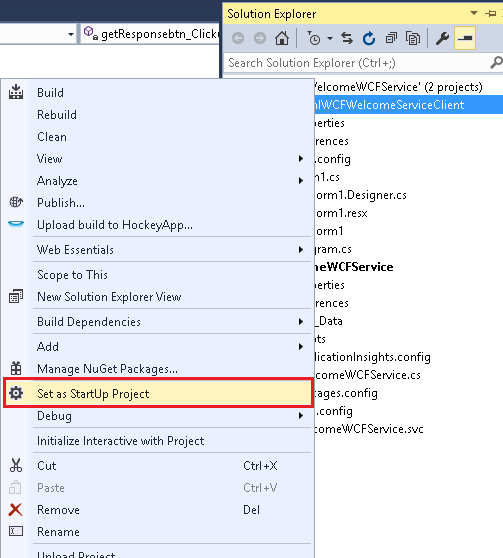
Task: Click the Publish globe icon
Action: 16,202
